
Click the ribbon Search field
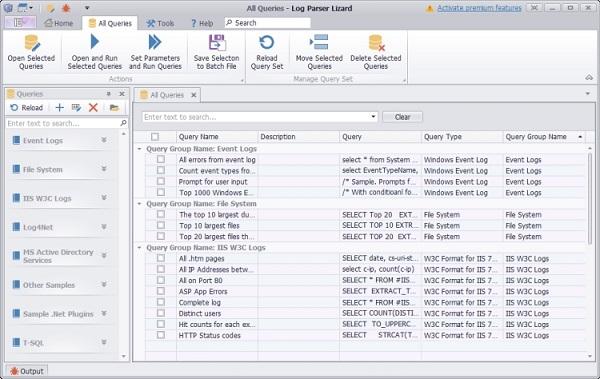click(x=267, y=23)
